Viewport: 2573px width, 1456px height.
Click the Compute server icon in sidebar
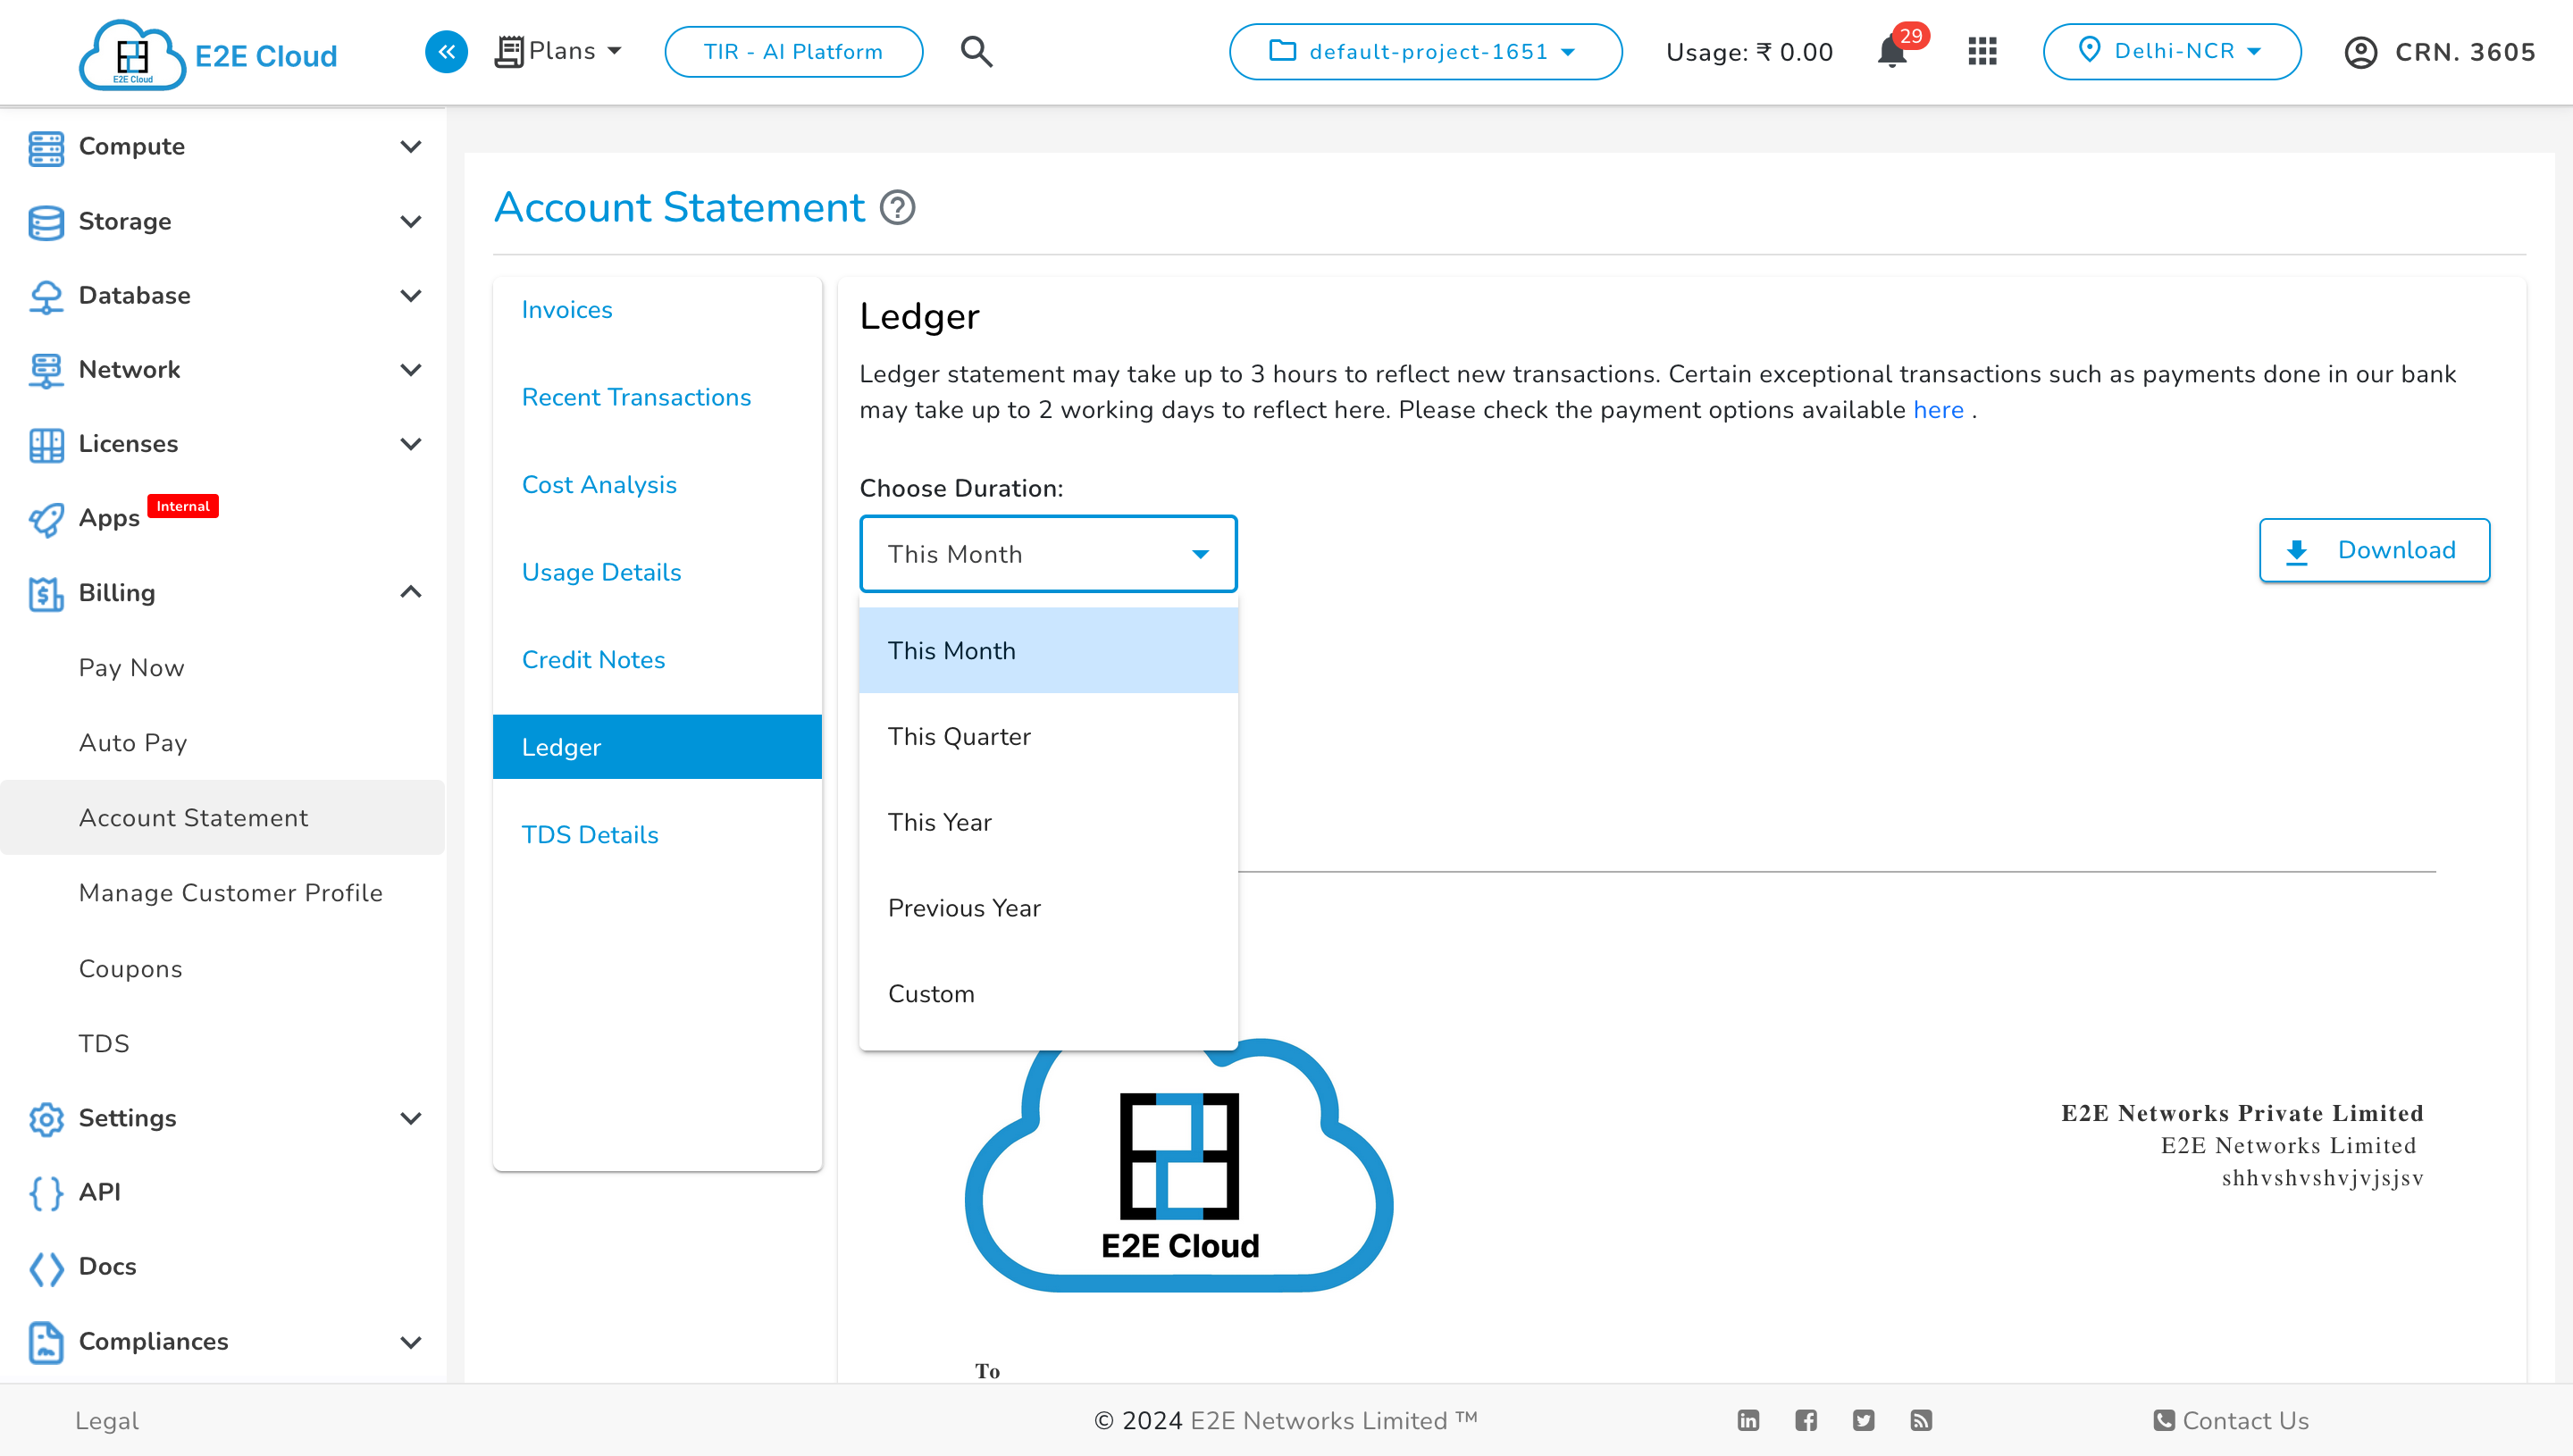[46, 147]
